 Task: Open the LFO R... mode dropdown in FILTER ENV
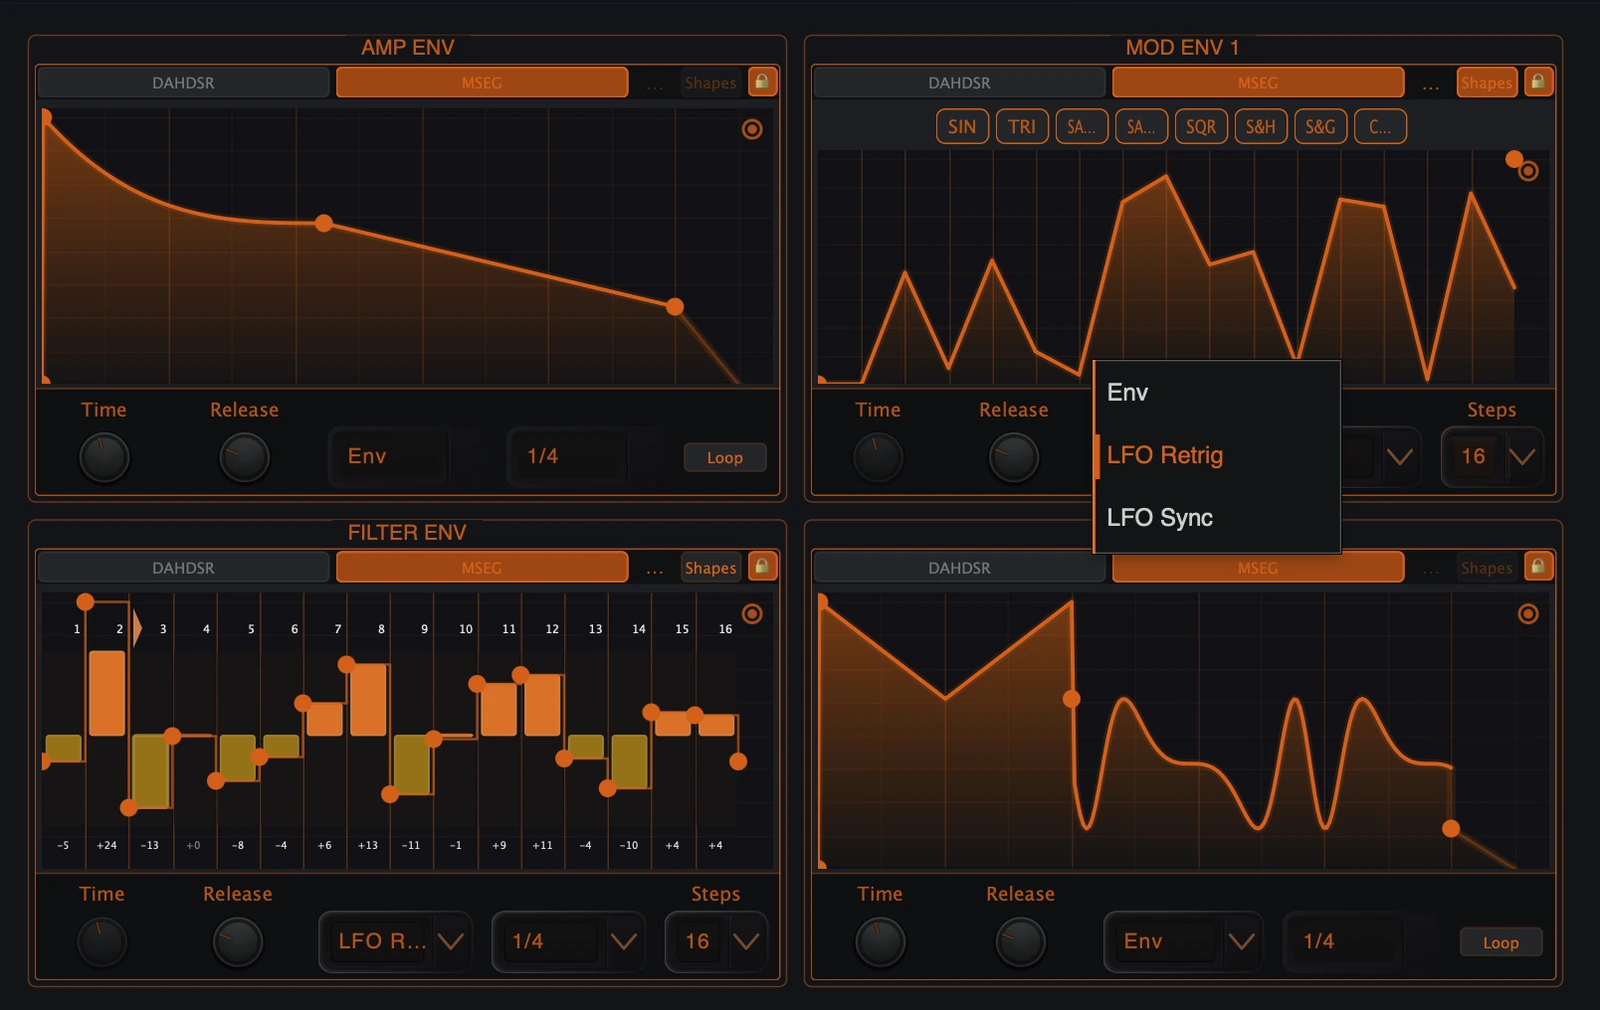pos(398,941)
